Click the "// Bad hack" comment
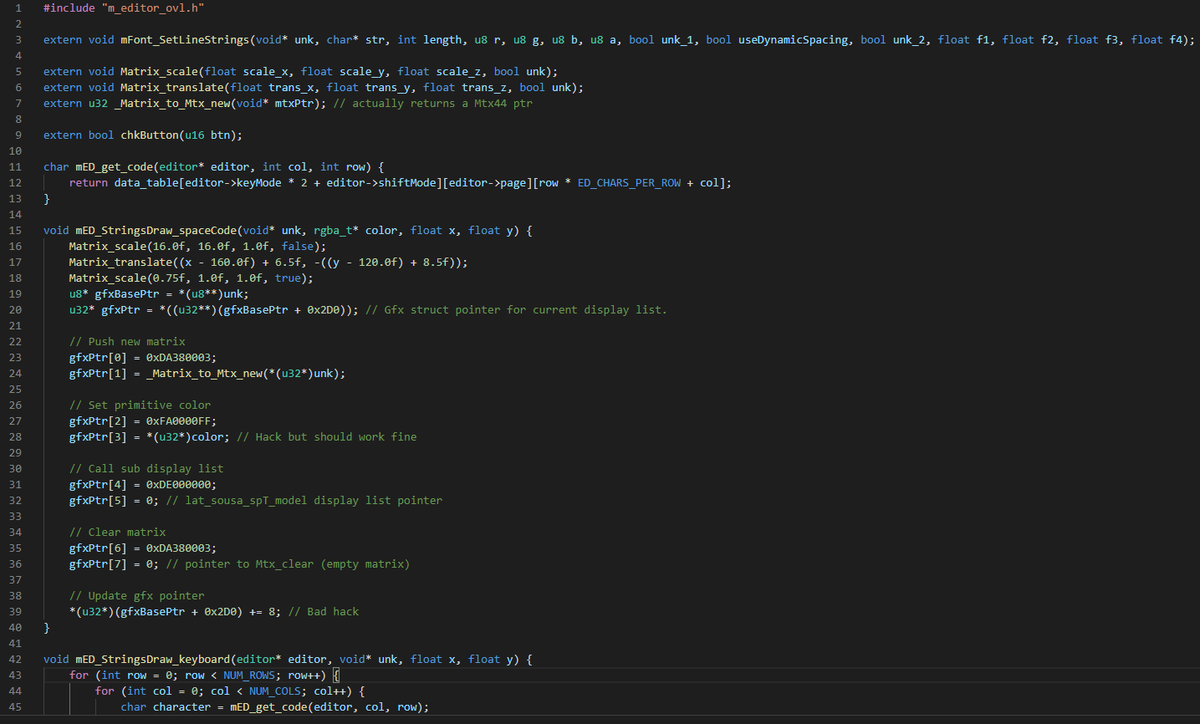This screenshot has height=724, width=1200. coord(322,611)
